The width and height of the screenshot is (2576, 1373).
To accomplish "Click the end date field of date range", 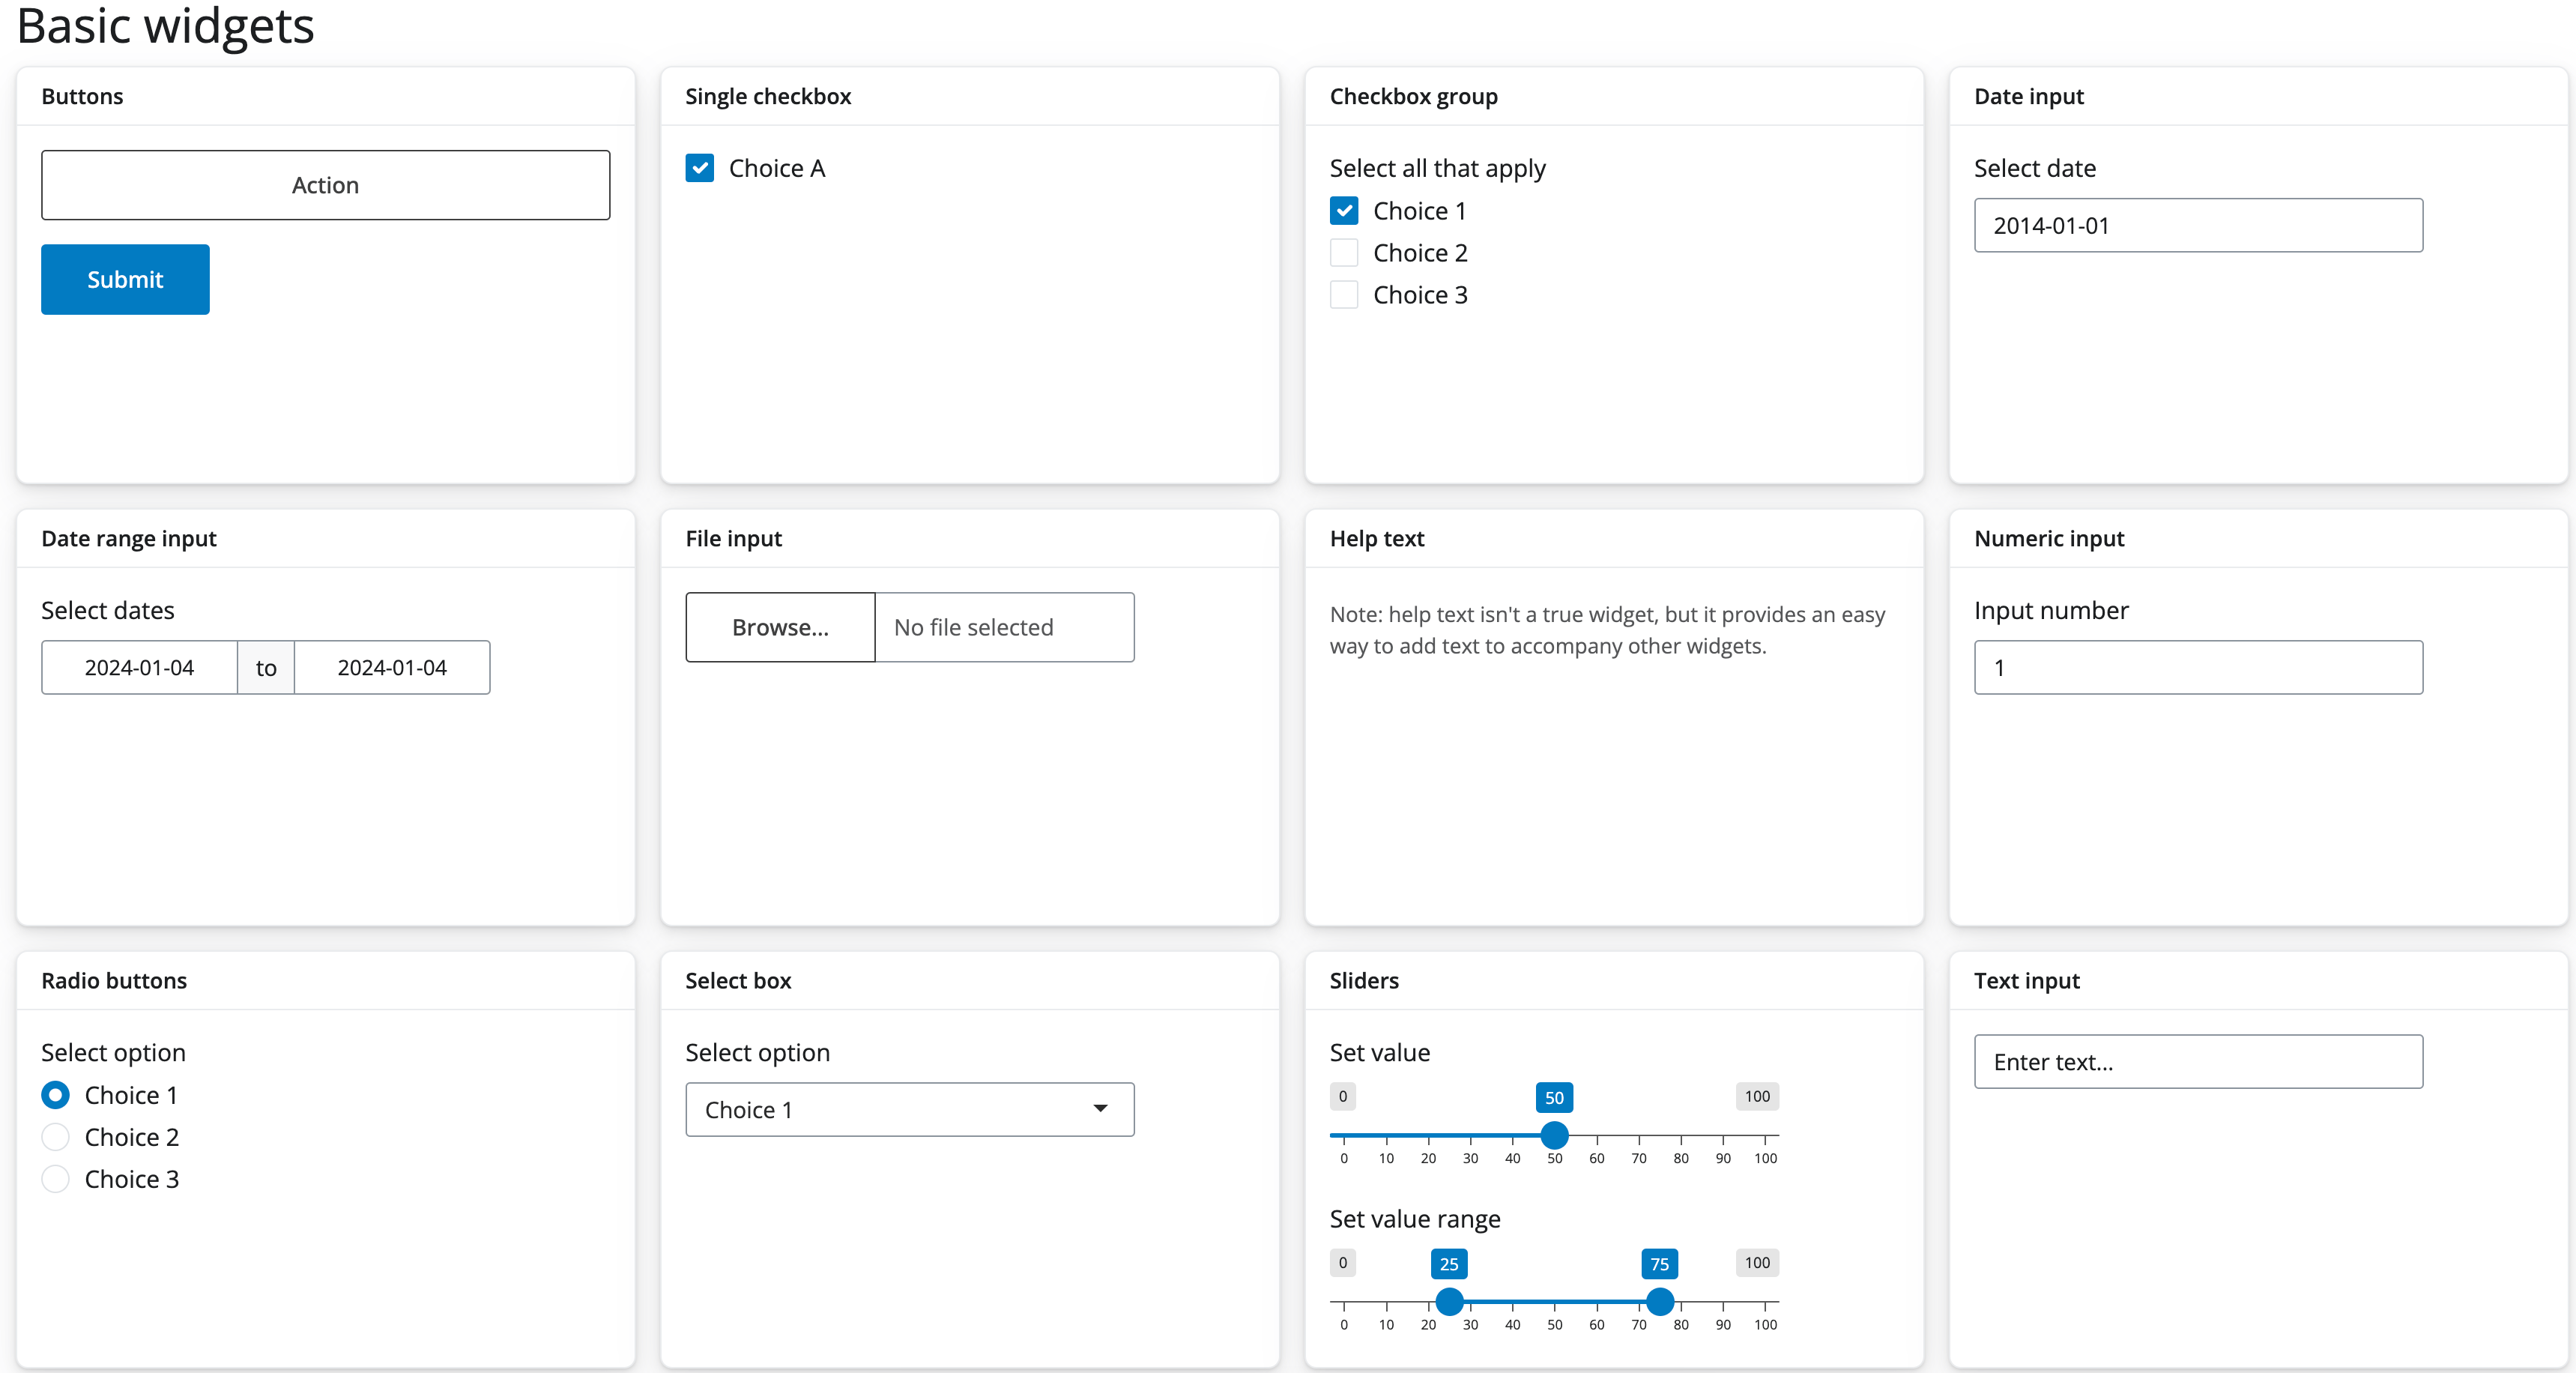I will point(391,667).
